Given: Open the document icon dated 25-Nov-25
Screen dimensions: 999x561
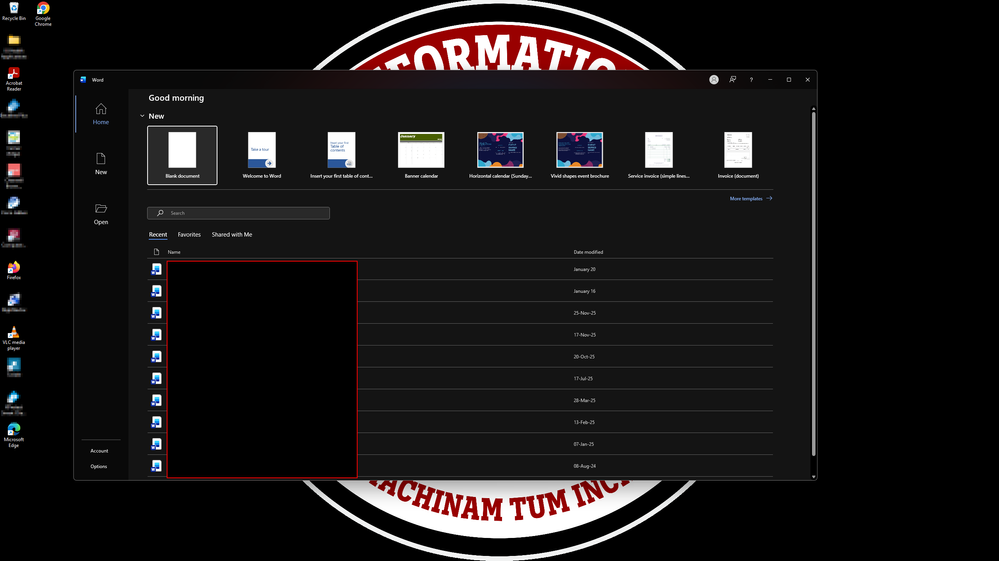Looking at the screenshot, I should tap(156, 313).
